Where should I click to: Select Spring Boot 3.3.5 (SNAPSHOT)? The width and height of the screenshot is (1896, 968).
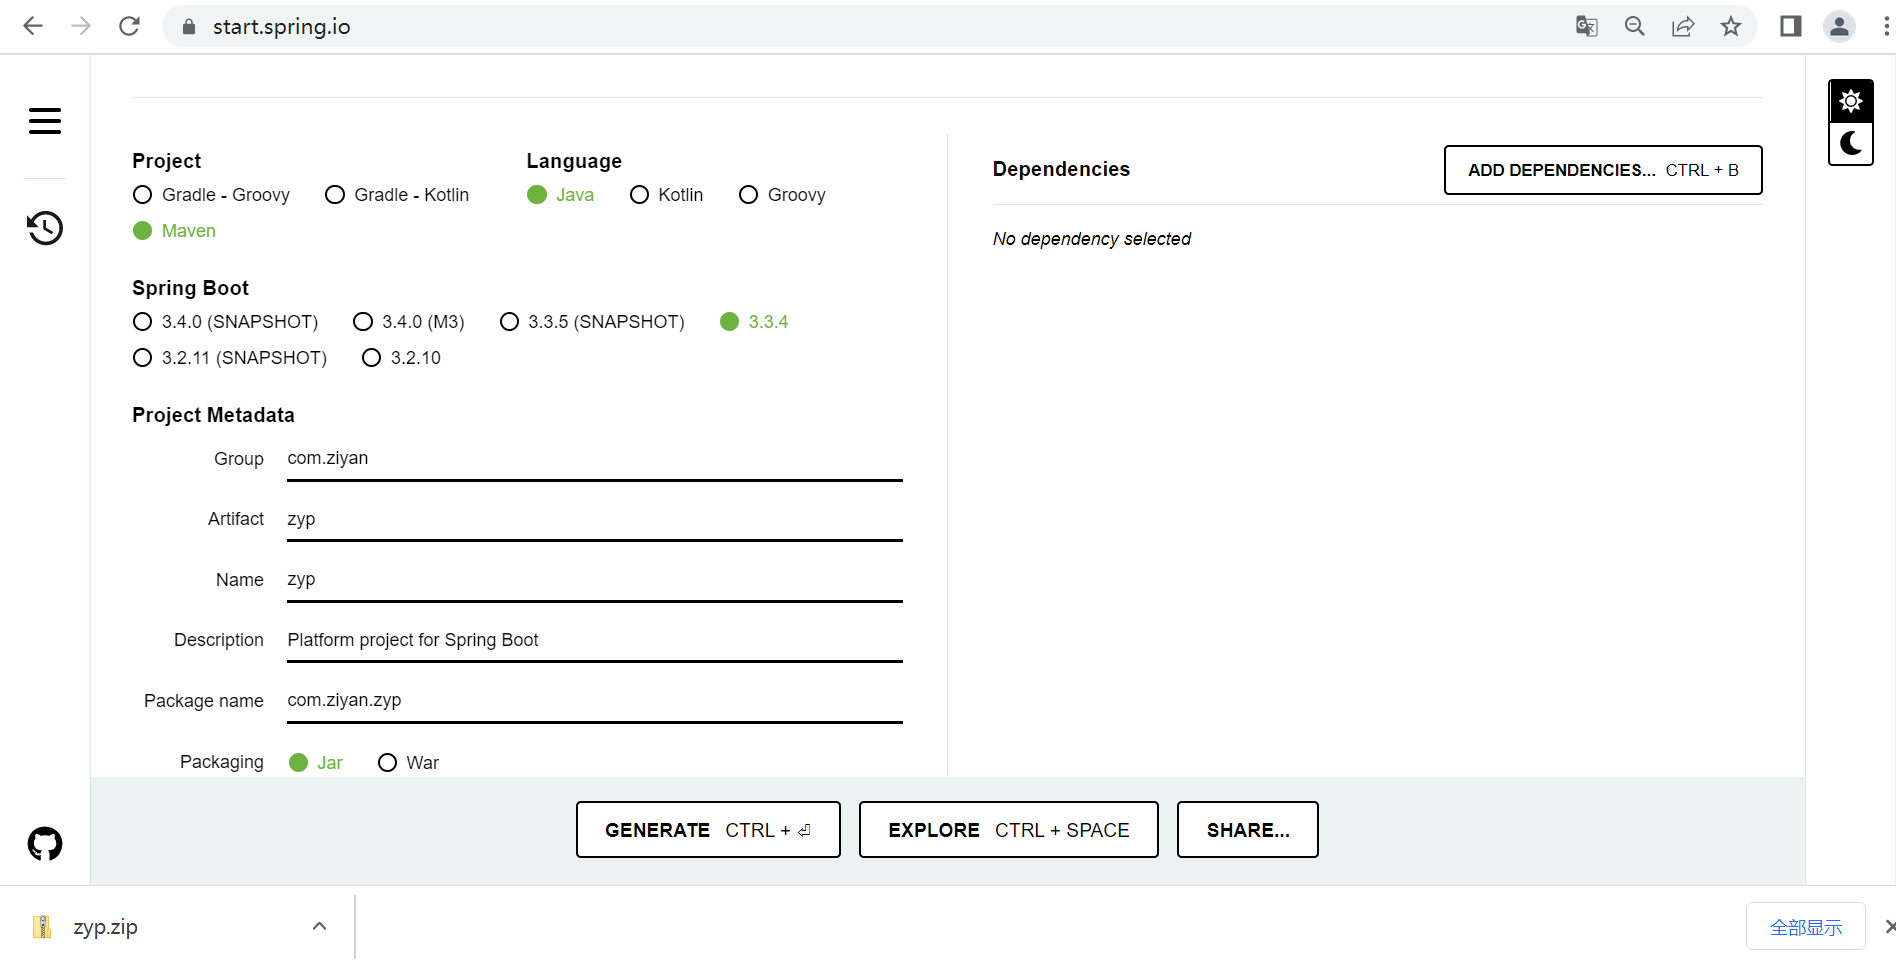pos(592,322)
